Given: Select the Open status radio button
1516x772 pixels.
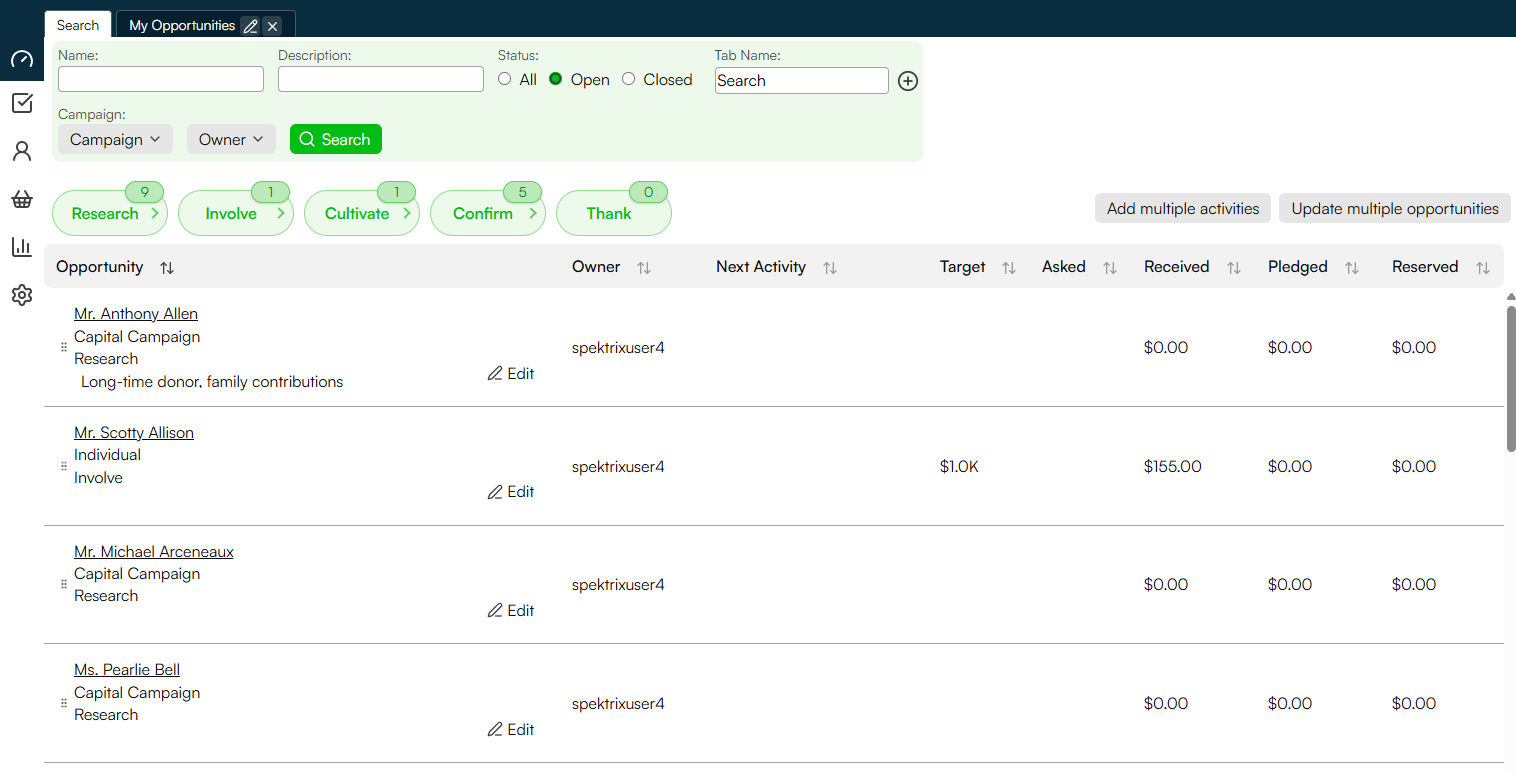Looking at the screenshot, I should pos(556,79).
